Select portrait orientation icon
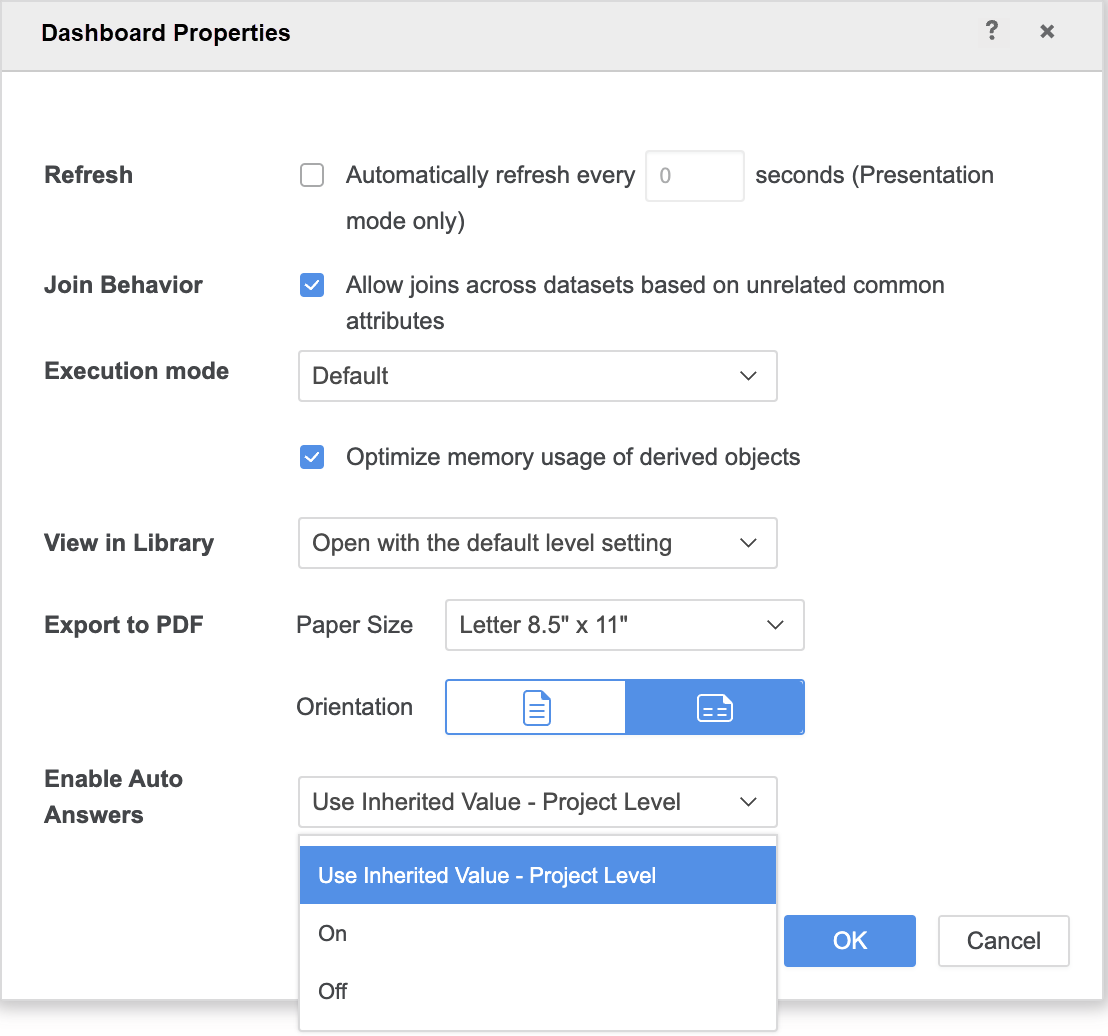 pos(536,708)
